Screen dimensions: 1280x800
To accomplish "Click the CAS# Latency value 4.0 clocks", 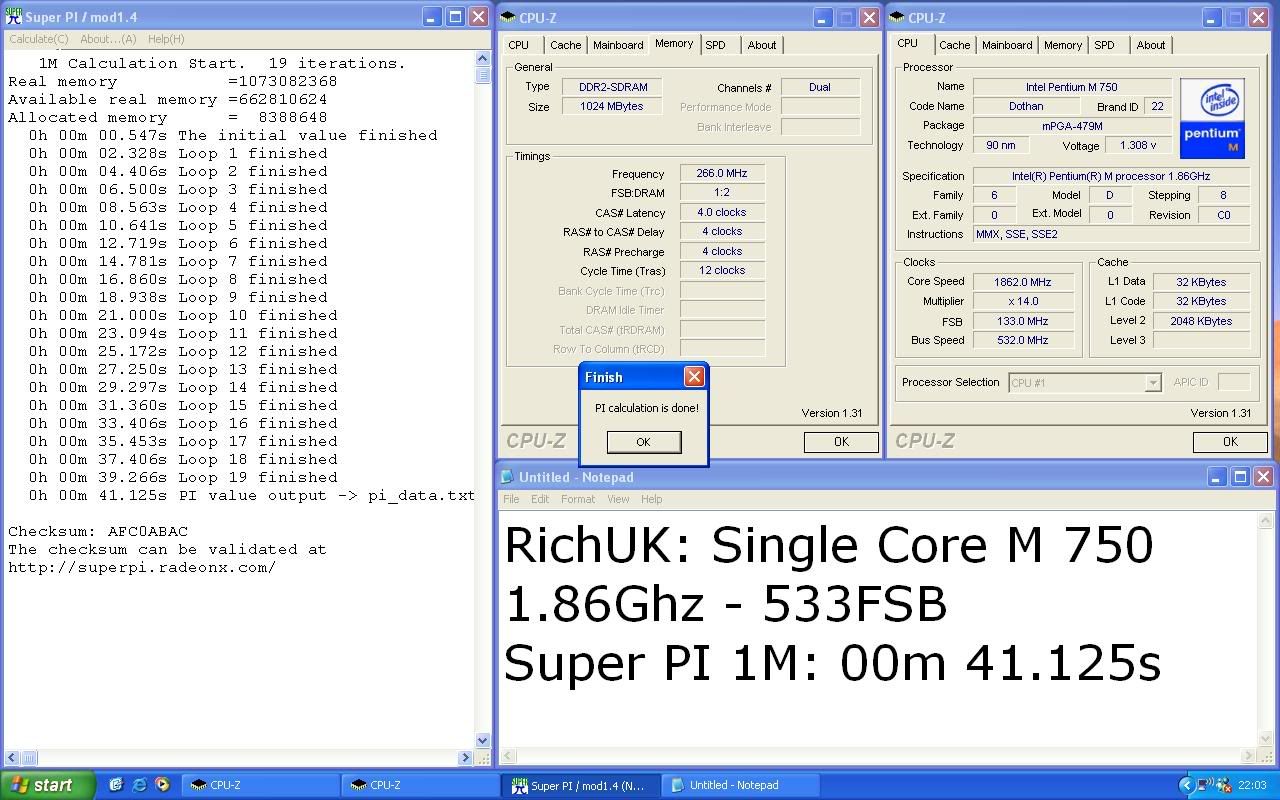I will click(722, 212).
